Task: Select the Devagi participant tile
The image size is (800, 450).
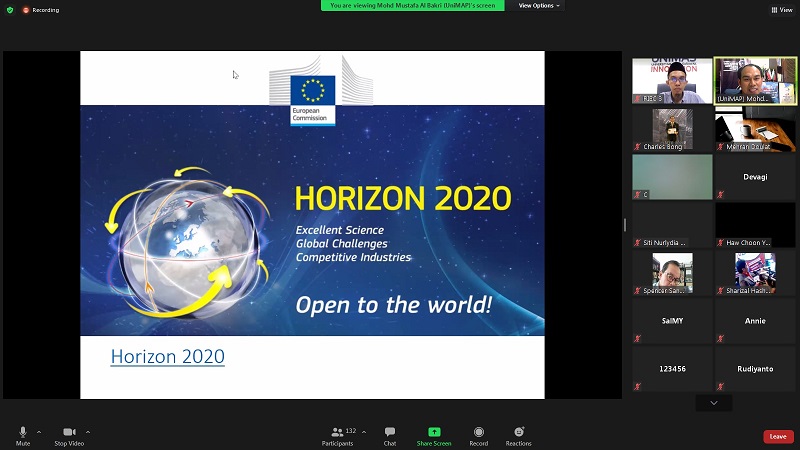Action: click(755, 177)
